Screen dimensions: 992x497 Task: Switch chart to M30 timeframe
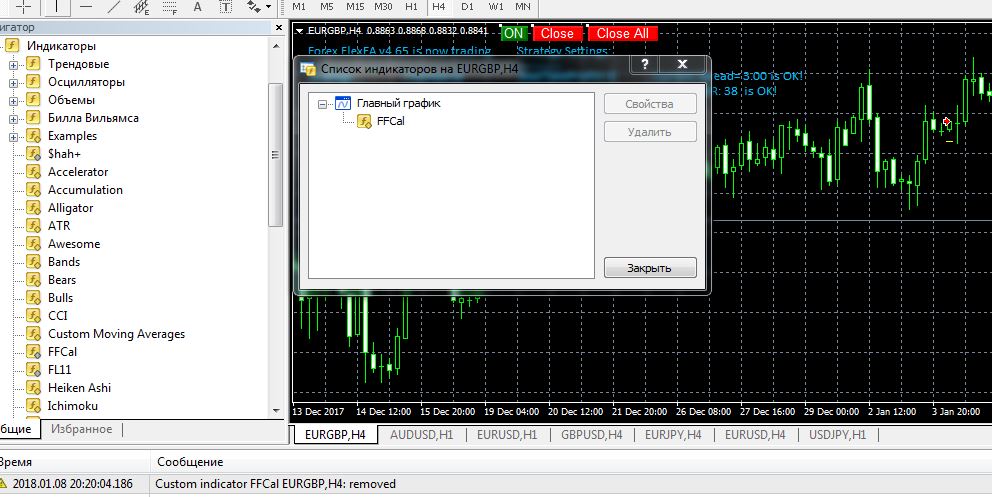click(383, 6)
